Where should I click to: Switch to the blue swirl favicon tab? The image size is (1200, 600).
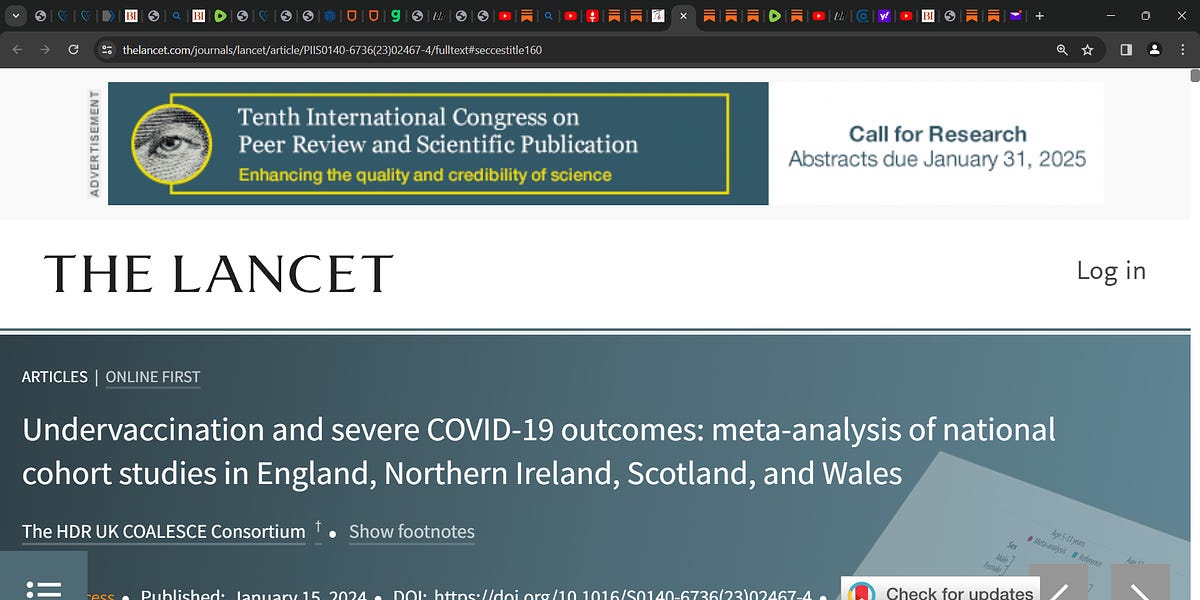pyautogui.click(x=861, y=16)
